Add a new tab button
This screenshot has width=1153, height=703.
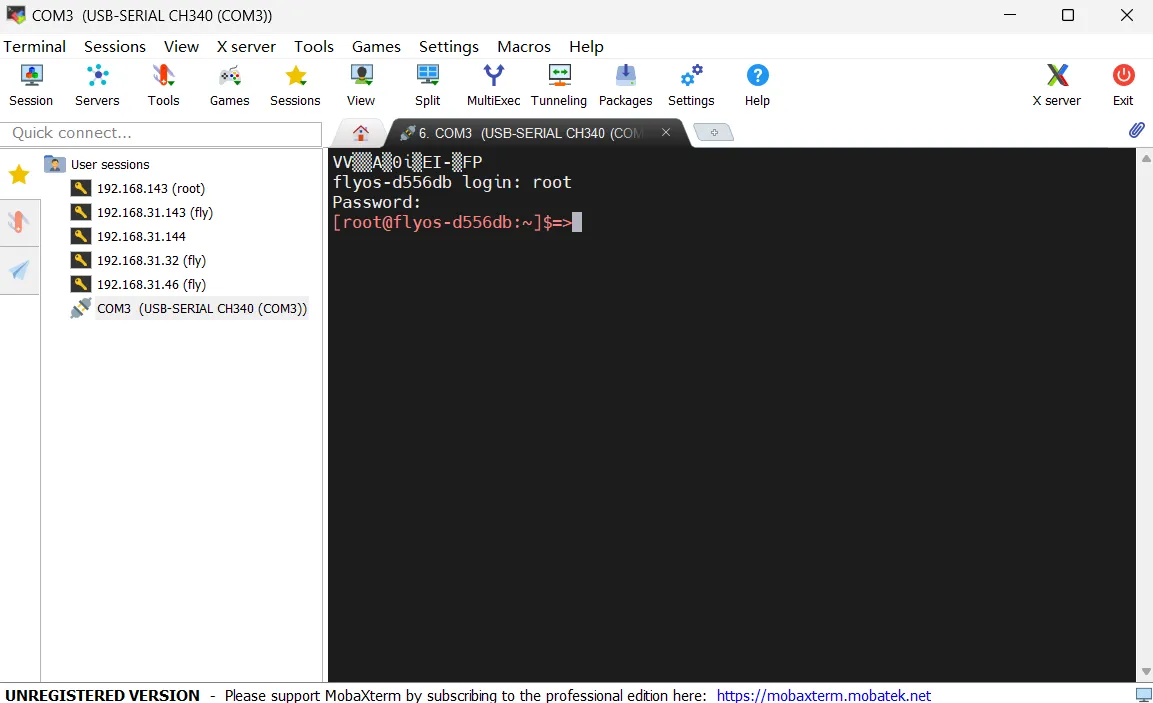pos(713,133)
